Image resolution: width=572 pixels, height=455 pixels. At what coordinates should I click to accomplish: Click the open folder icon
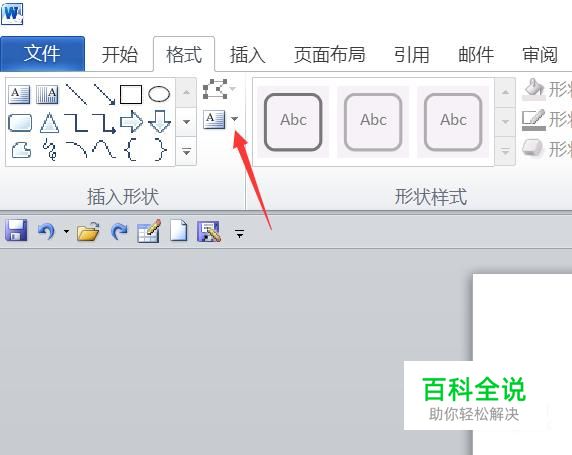click(88, 231)
